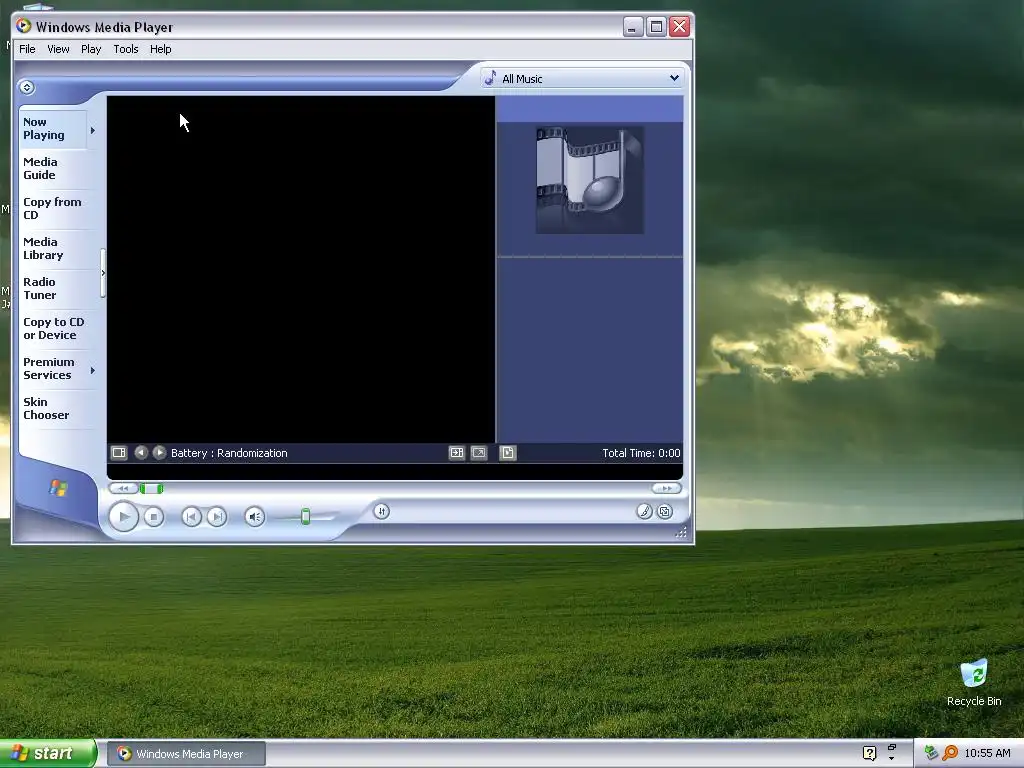The image size is (1024, 768).
Task: Click the network connection tray icon
Action: tap(931, 753)
